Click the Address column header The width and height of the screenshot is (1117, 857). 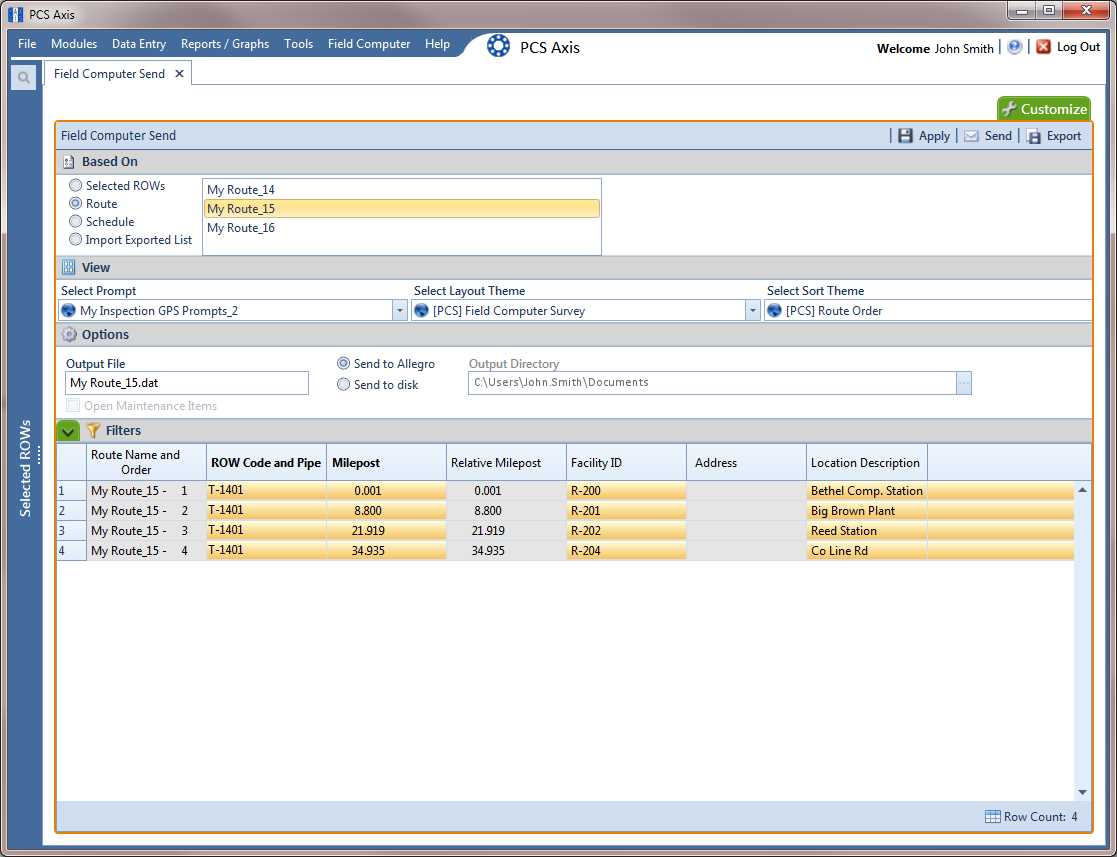point(747,462)
